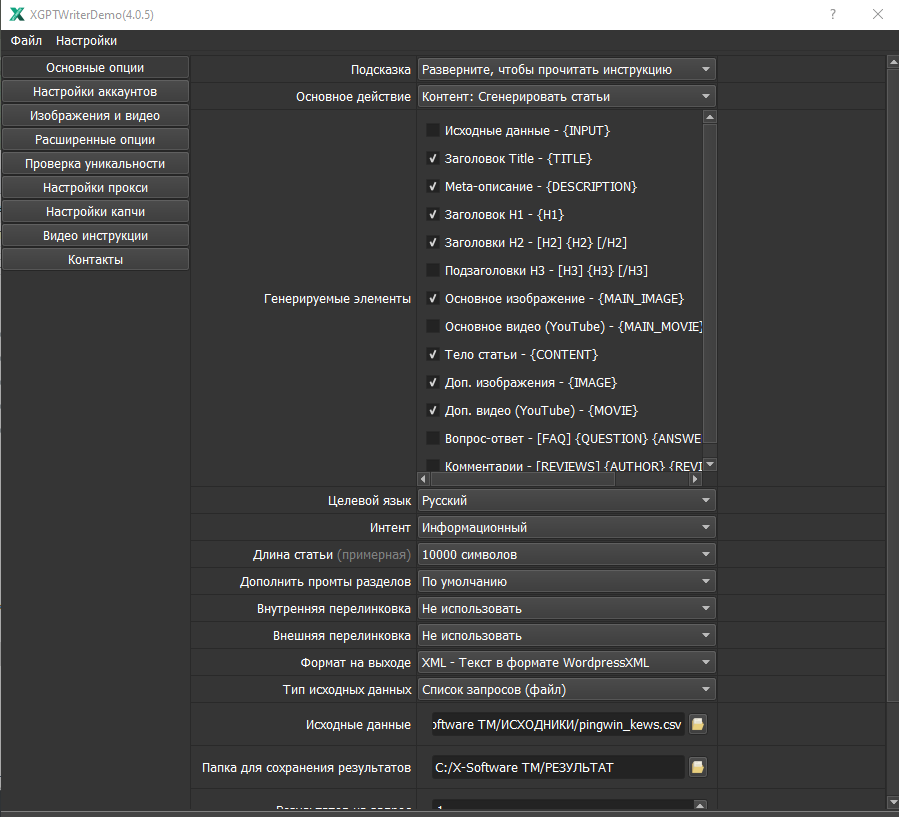Check Подзаголовки H3 element checkbox
The height and width of the screenshot is (817, 899).
pos(433,270)
